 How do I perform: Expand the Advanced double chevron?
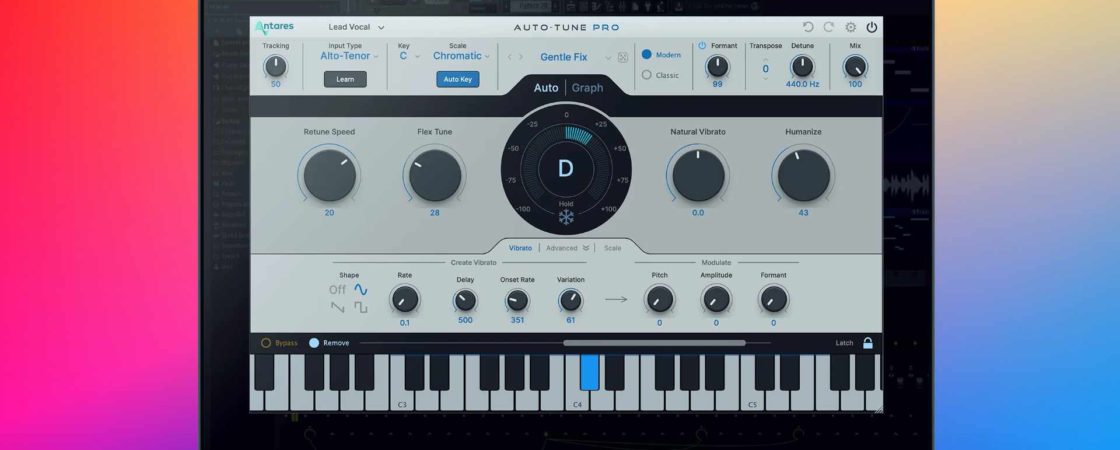(x=586, y=248)
